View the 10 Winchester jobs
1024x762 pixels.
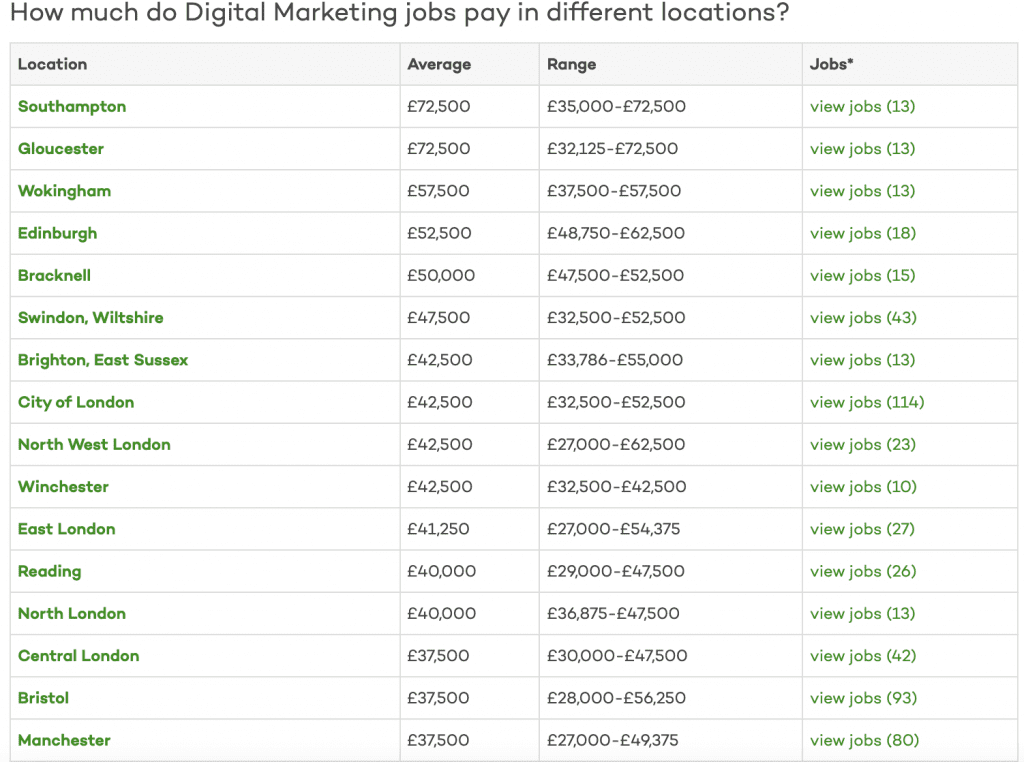pyautogui.click(x=862, y=486)
